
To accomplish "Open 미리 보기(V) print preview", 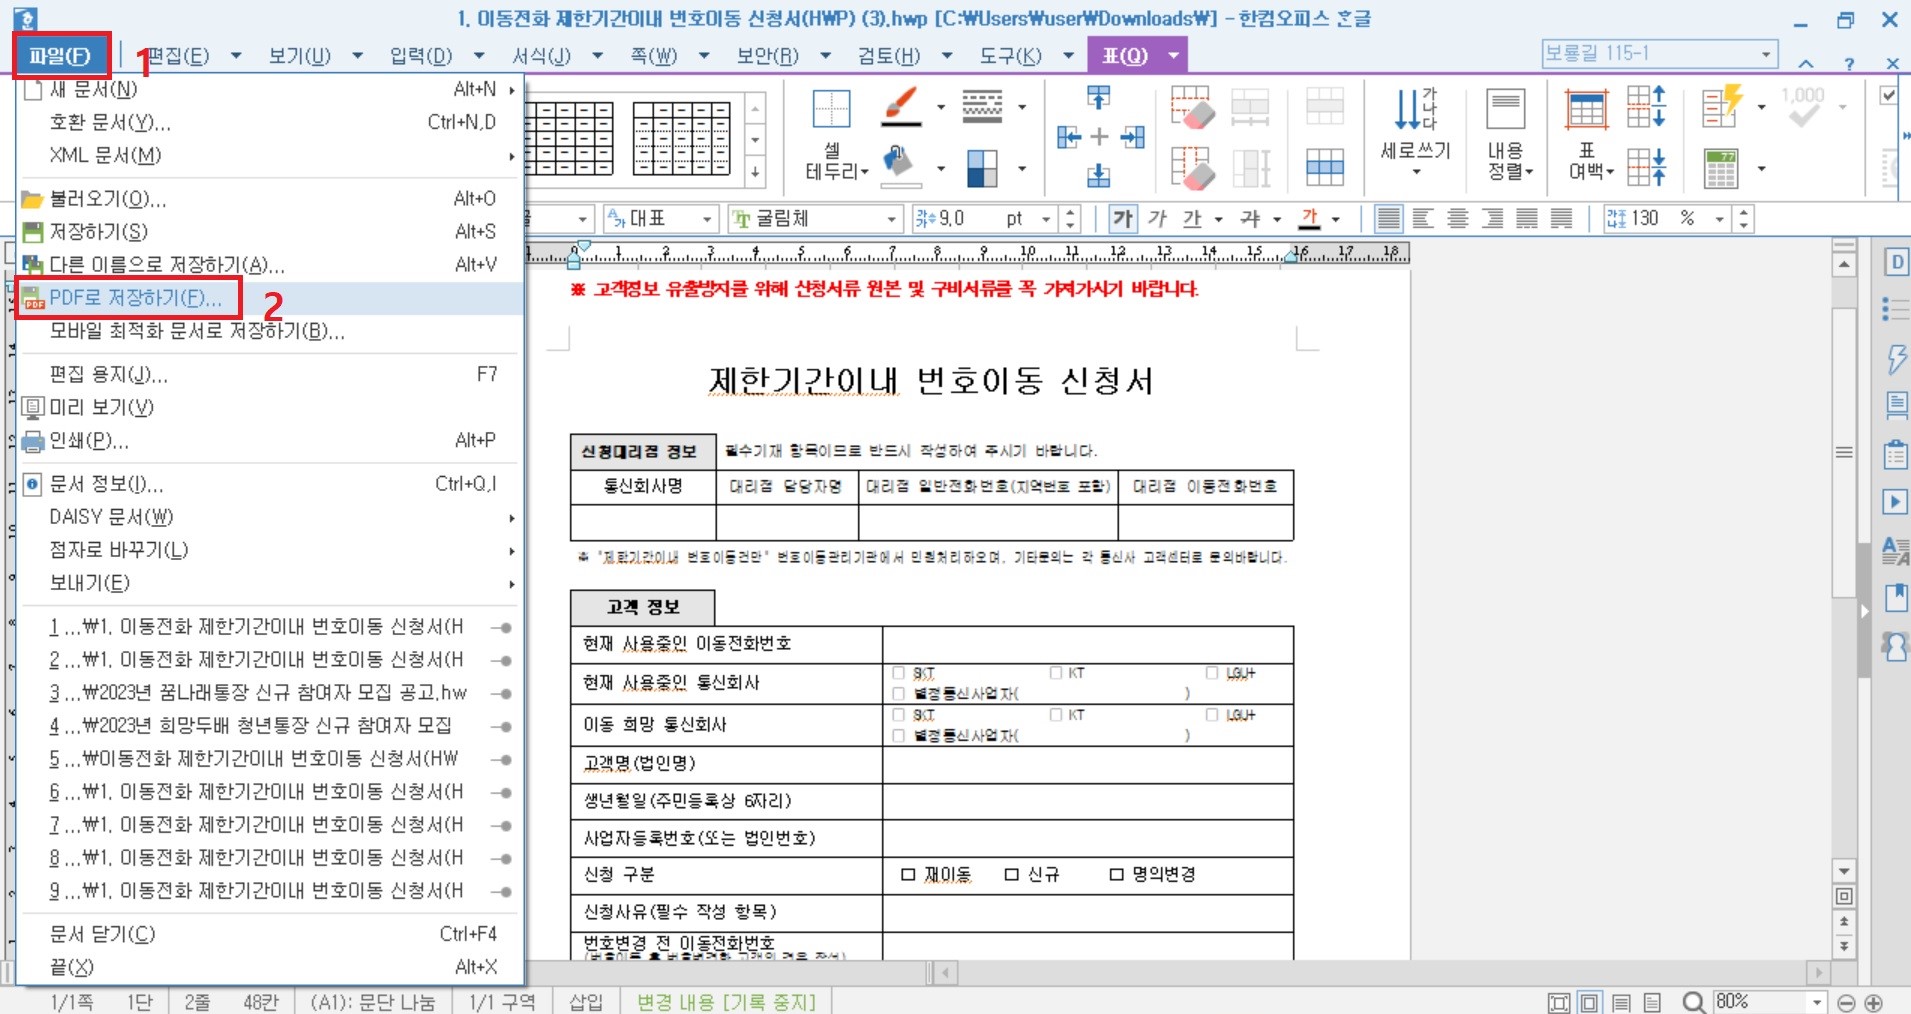I will (270, 408).
